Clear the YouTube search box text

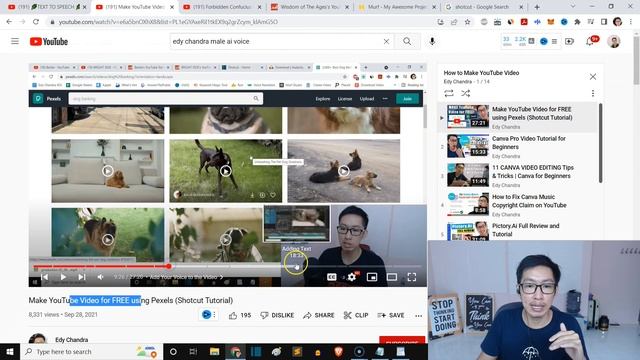[386, 41]
